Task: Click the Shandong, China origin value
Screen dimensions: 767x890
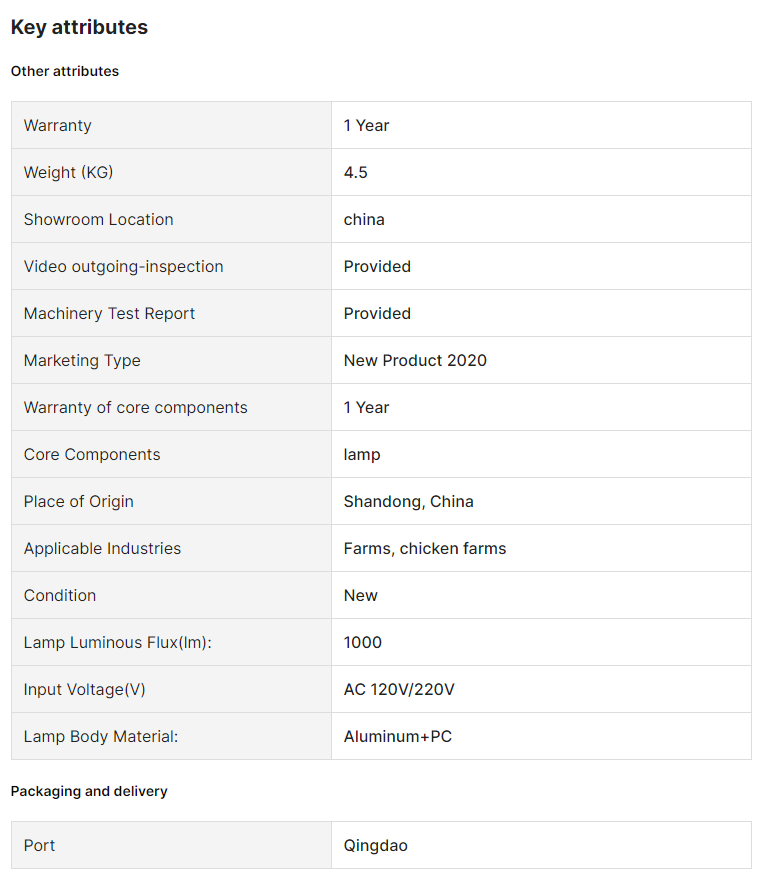Action: [x=408, y=502]
